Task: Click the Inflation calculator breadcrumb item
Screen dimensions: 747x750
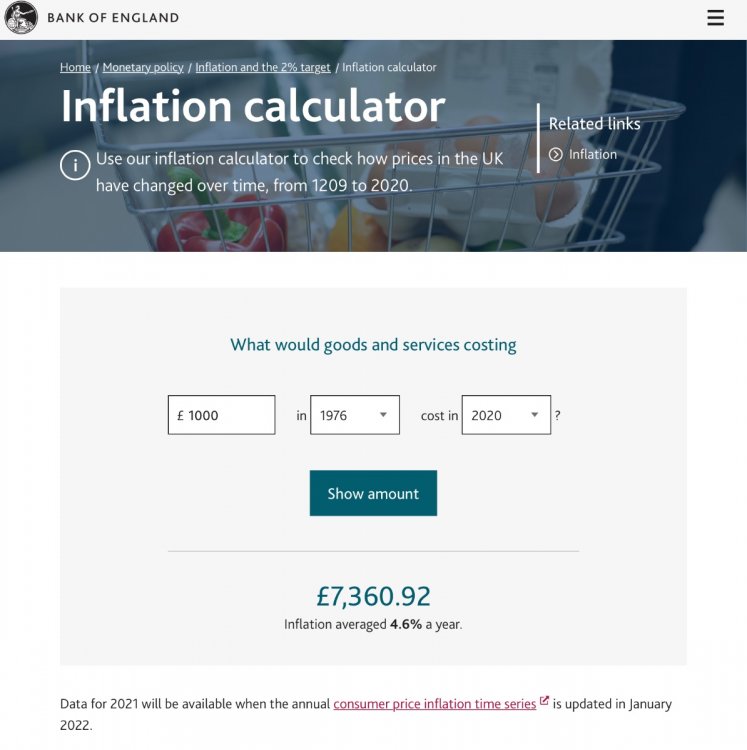Action: coord(389,68)
